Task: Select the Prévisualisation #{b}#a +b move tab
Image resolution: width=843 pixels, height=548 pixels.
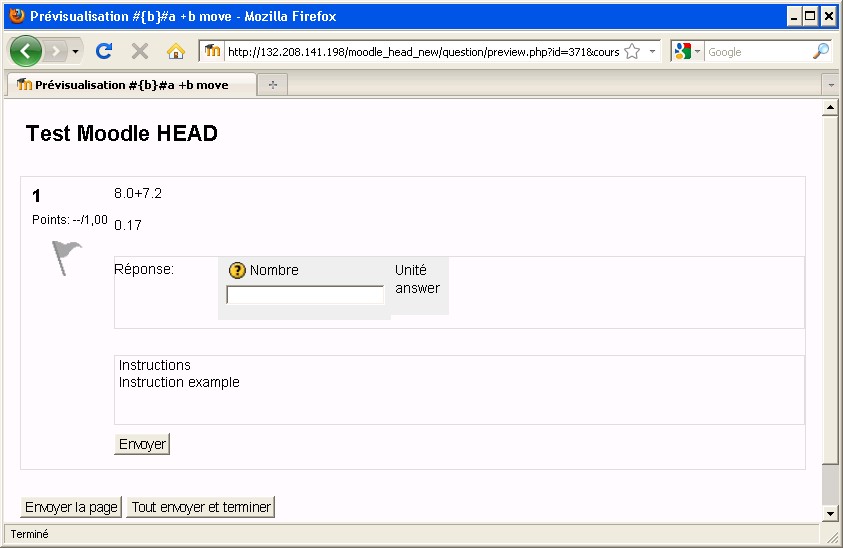Action: pos(131,85)
